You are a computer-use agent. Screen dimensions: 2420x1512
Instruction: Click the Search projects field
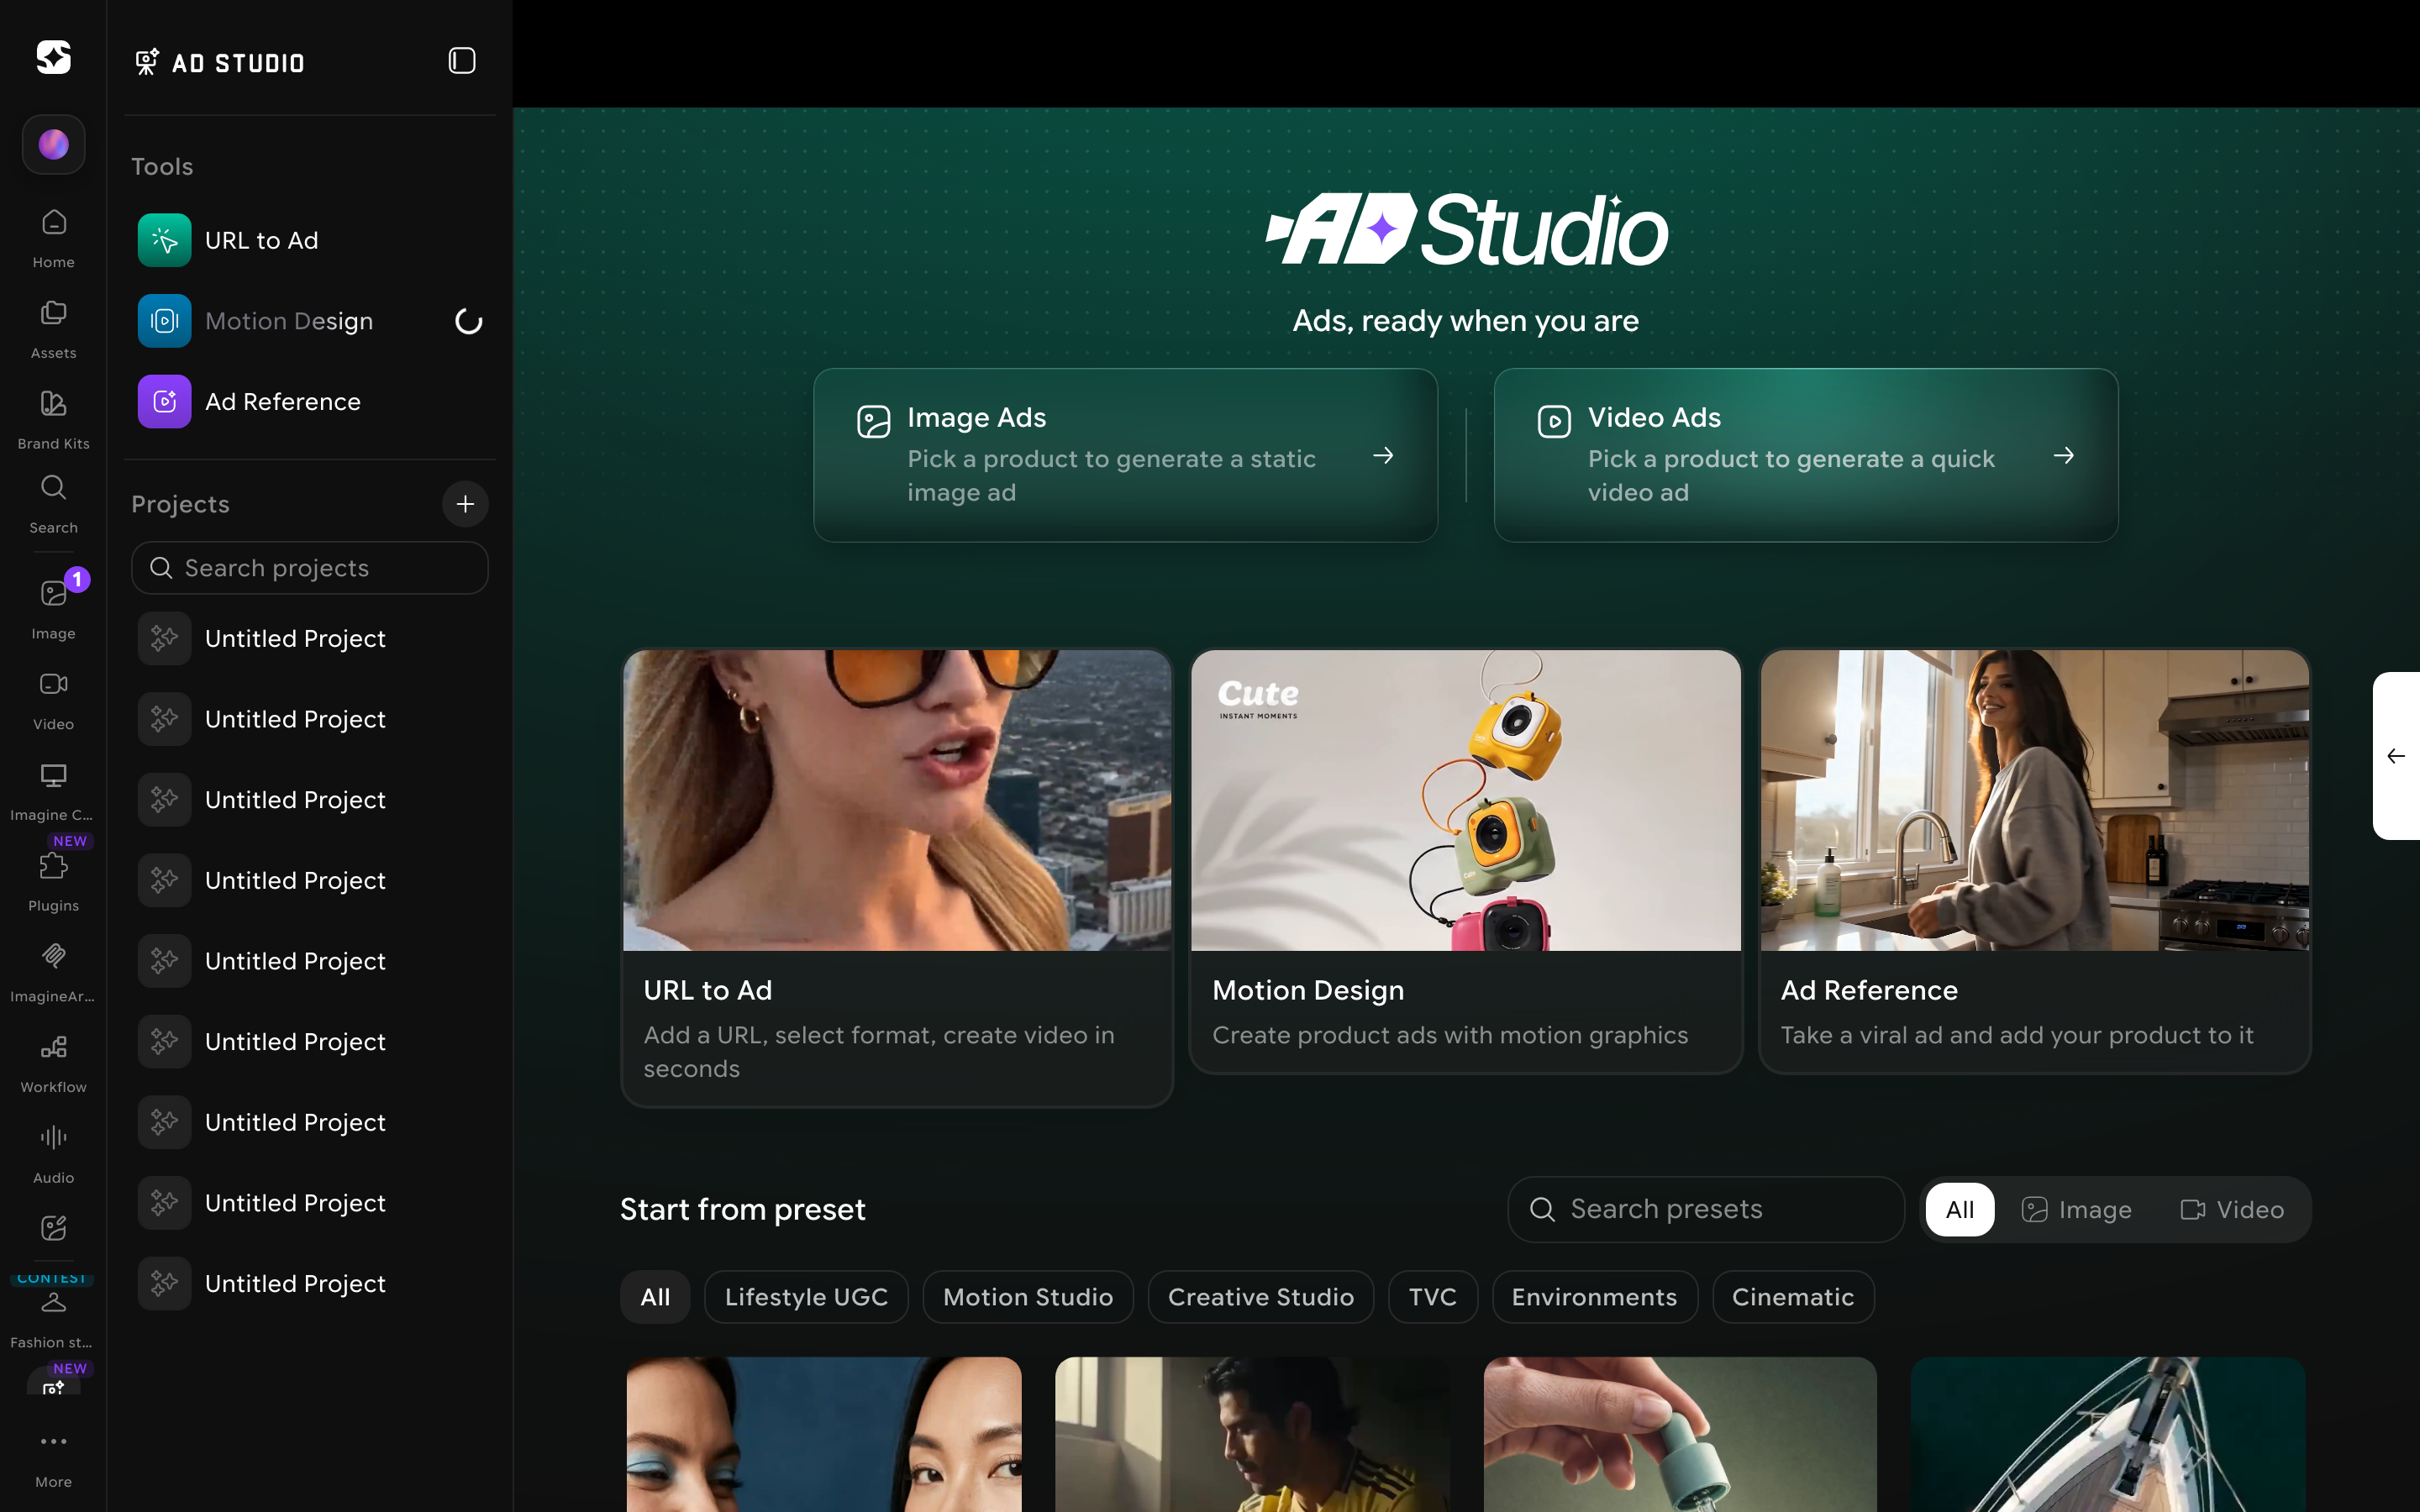pyautogui.click(x=310, y=568)
